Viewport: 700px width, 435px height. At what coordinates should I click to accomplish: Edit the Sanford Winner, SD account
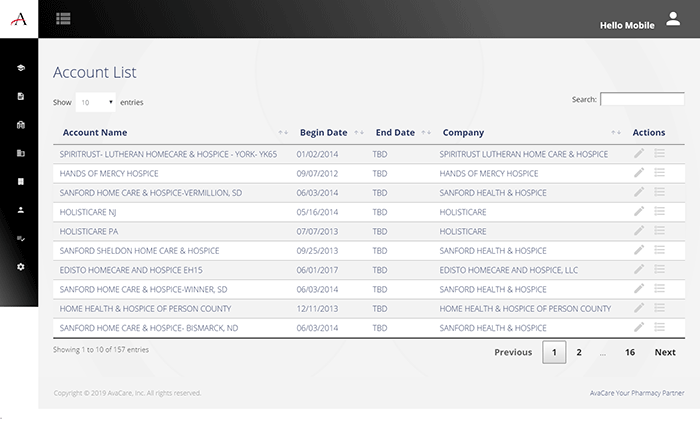pyautogui.click(x=639, y=289)
